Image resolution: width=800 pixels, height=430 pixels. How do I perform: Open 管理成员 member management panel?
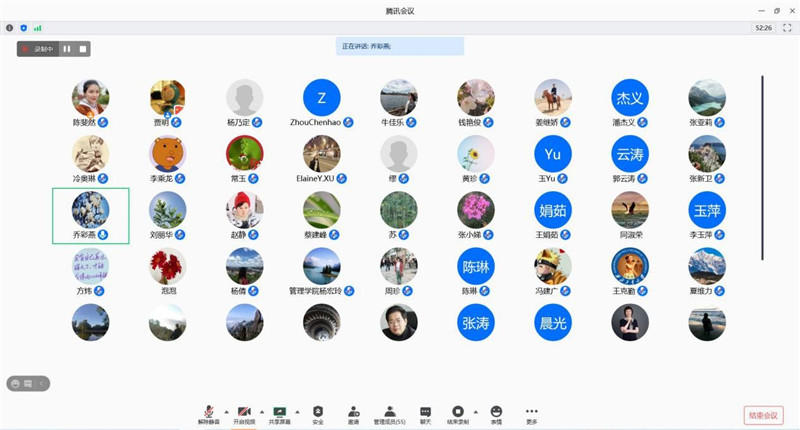point(389,413)
